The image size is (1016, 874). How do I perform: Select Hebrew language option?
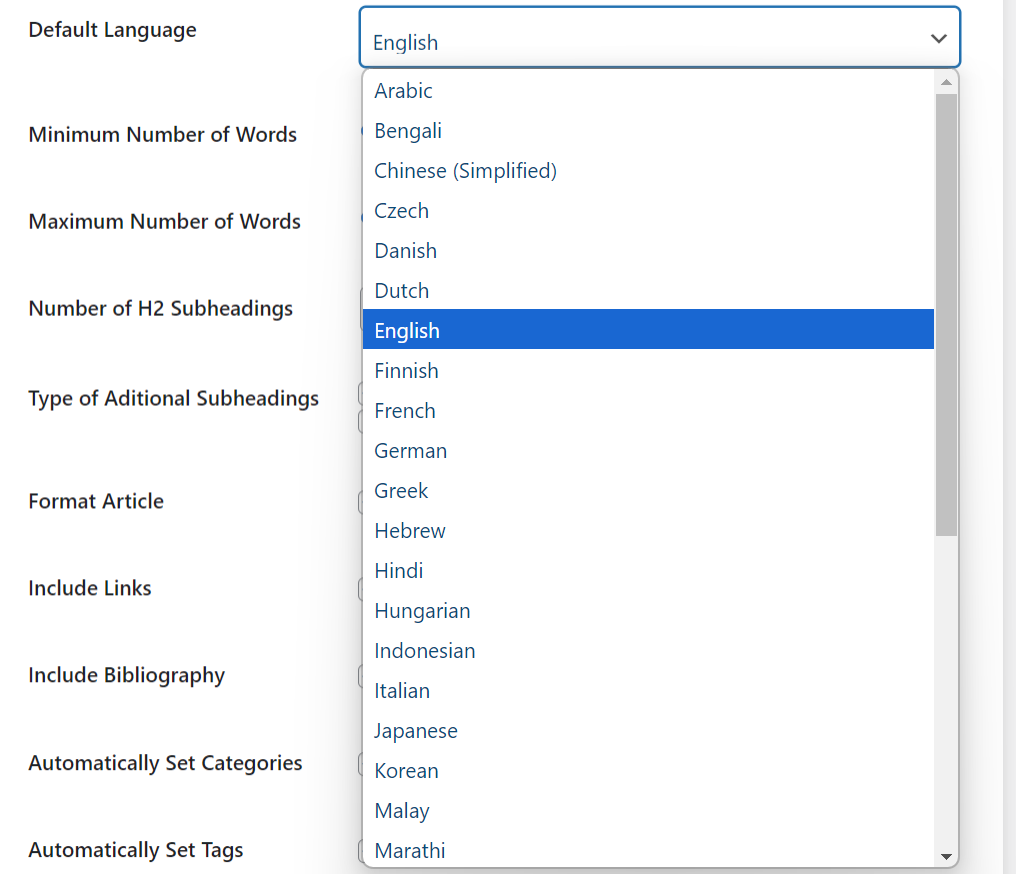[x=648, y=531]
